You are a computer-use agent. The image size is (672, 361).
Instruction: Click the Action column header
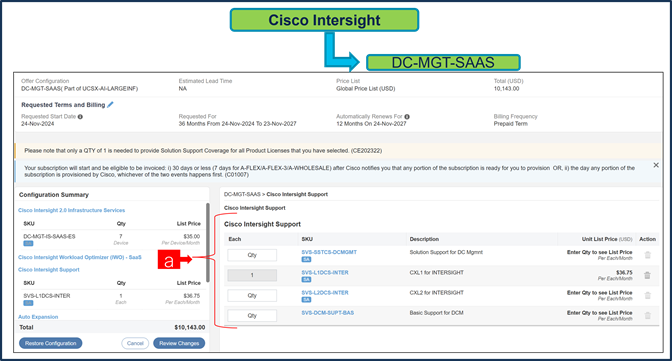(648, 239)
